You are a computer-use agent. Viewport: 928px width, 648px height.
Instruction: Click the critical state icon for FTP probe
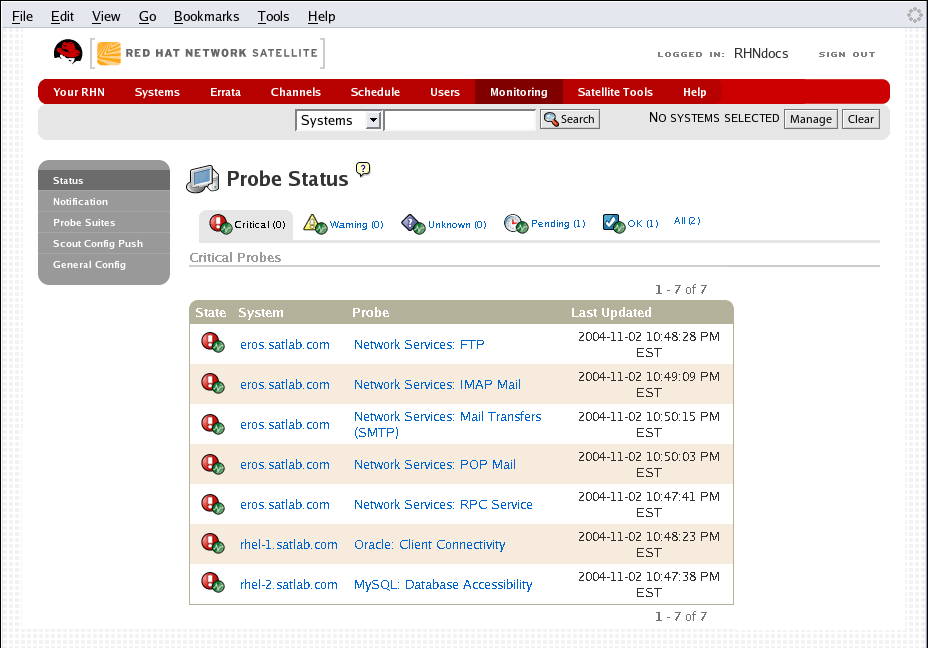[x=212, y=343]
